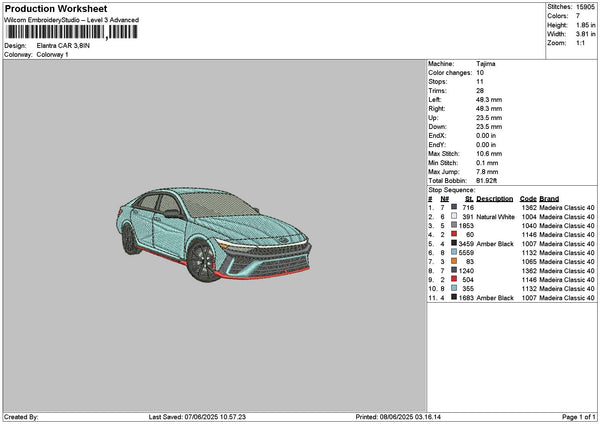The height and width of the screenshot is (424, 600).
Task: Select the Natural White swatch in stop 2
Action: [454, 216]
